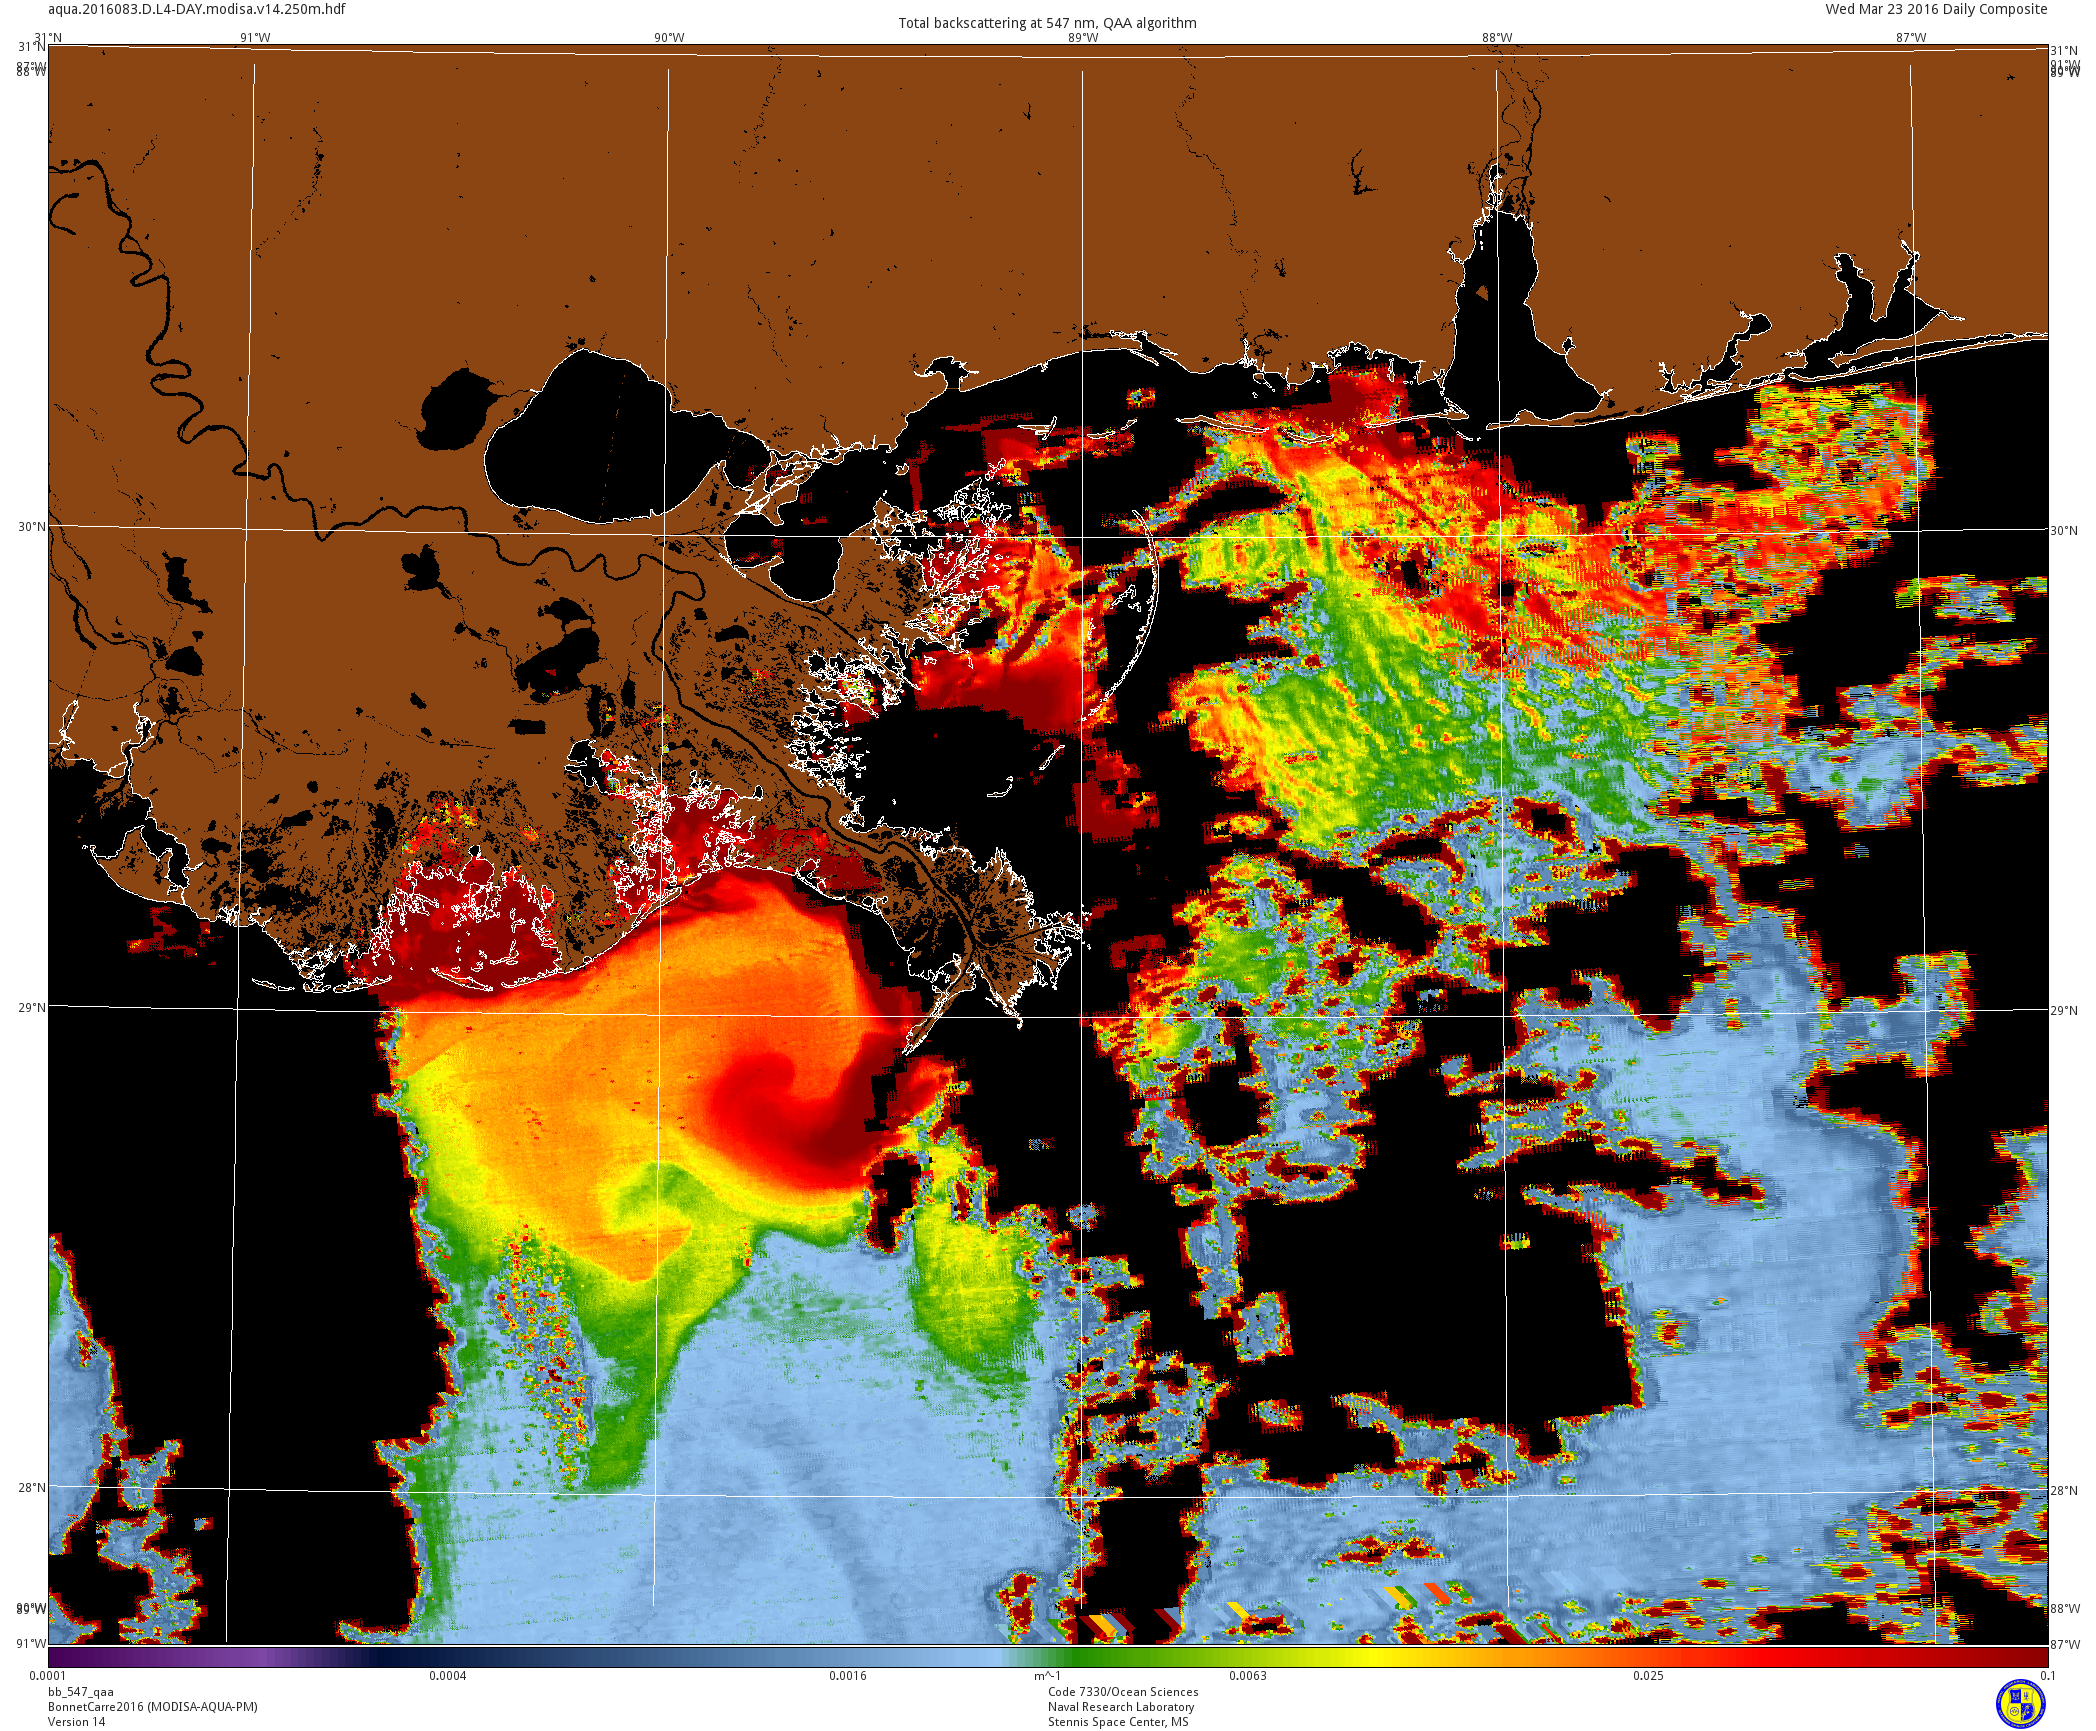The image size is (2096, 1731).
Task: Click the 0.0004 colorbar tick label
Action: (x=447, y=1676)
